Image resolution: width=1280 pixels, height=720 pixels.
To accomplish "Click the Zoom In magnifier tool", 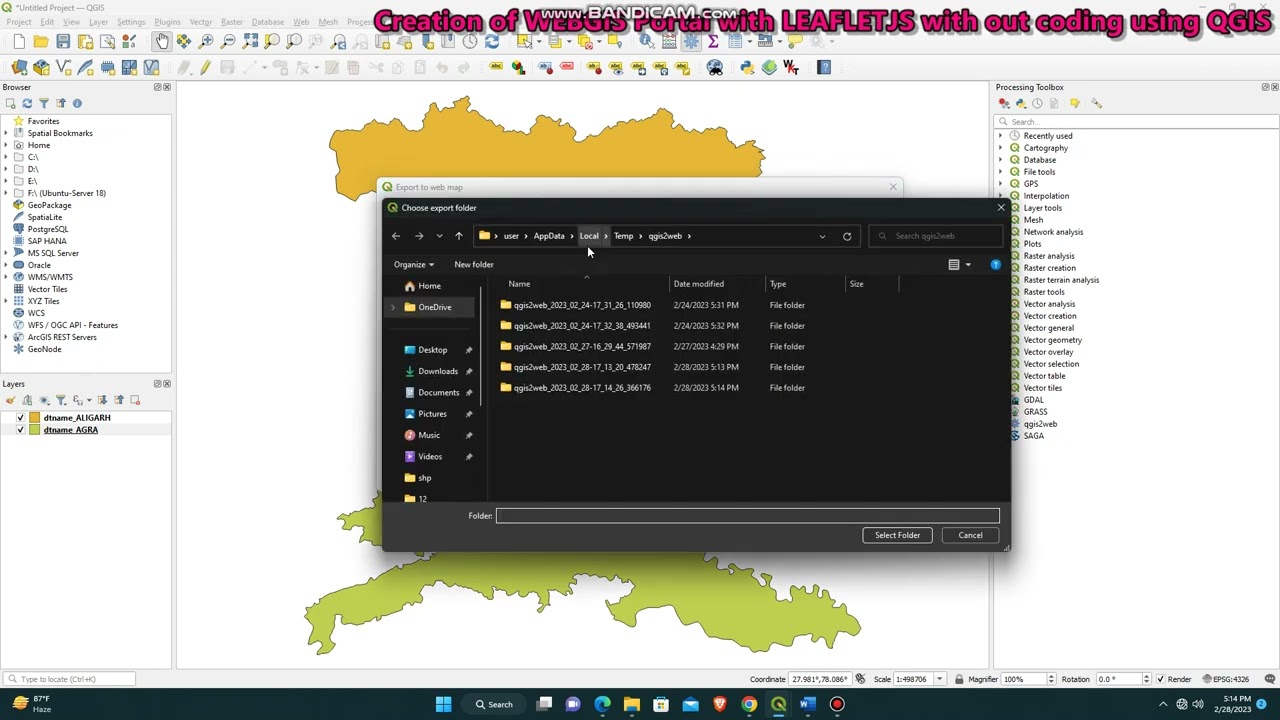I will point(206,41).
